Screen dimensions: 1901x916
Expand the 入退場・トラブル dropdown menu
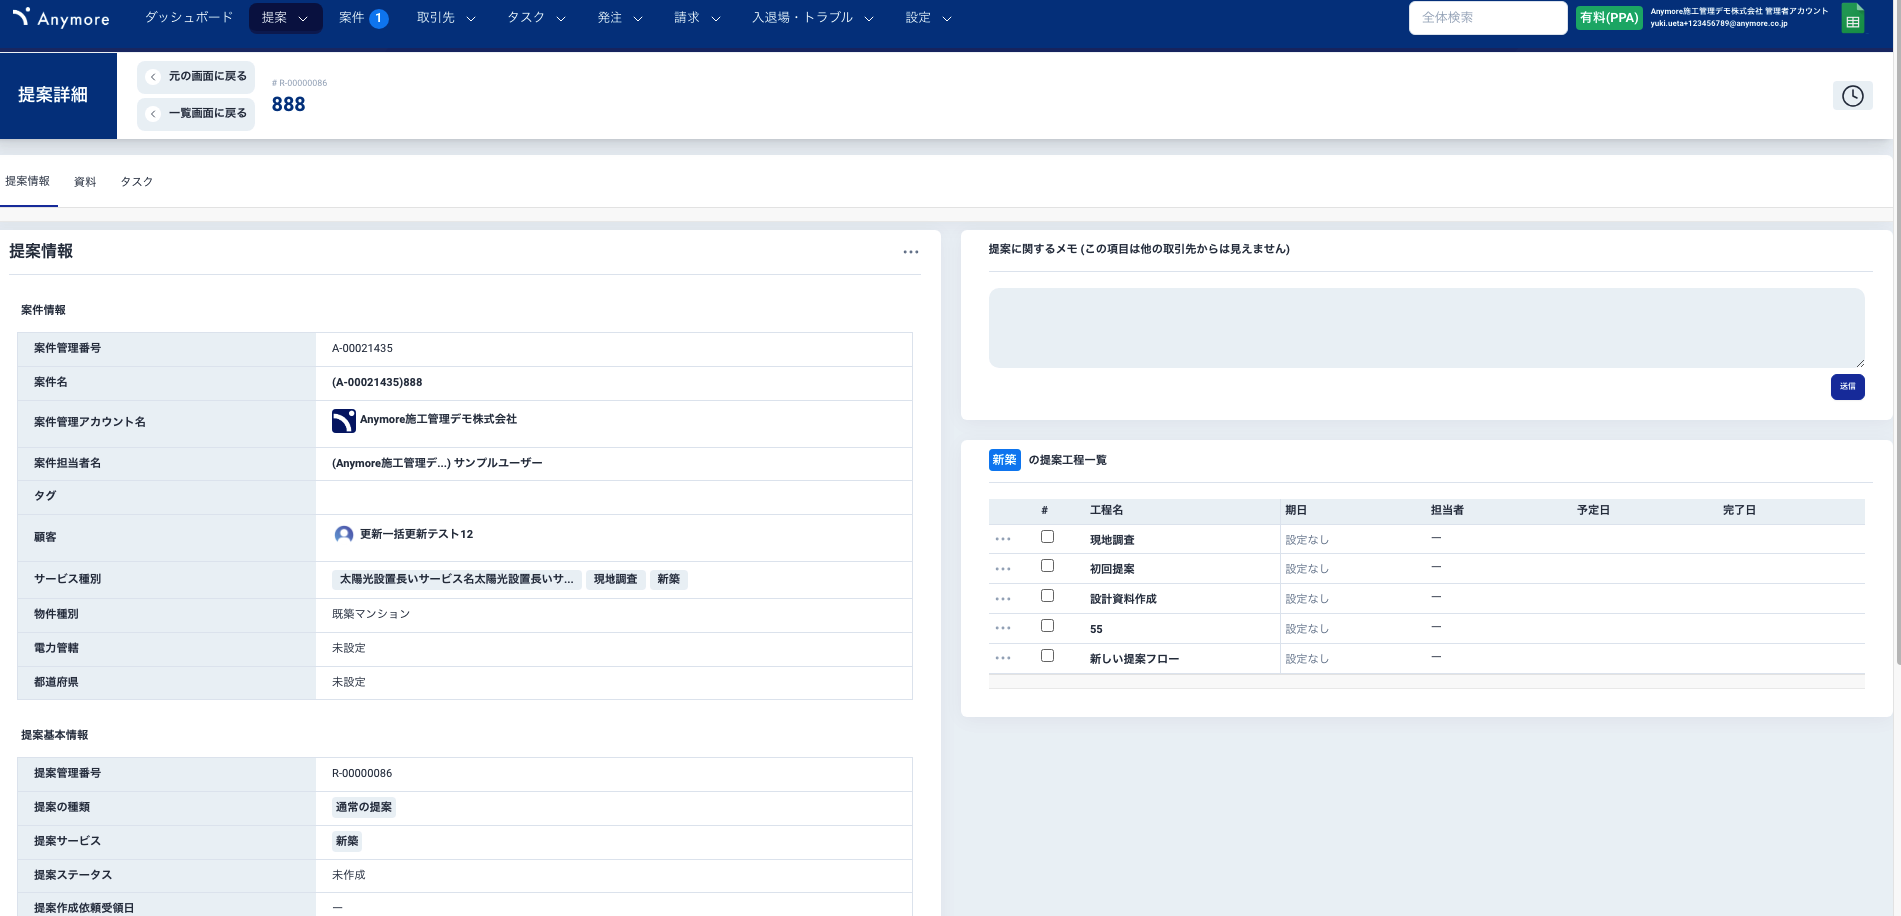click(813, 18)
